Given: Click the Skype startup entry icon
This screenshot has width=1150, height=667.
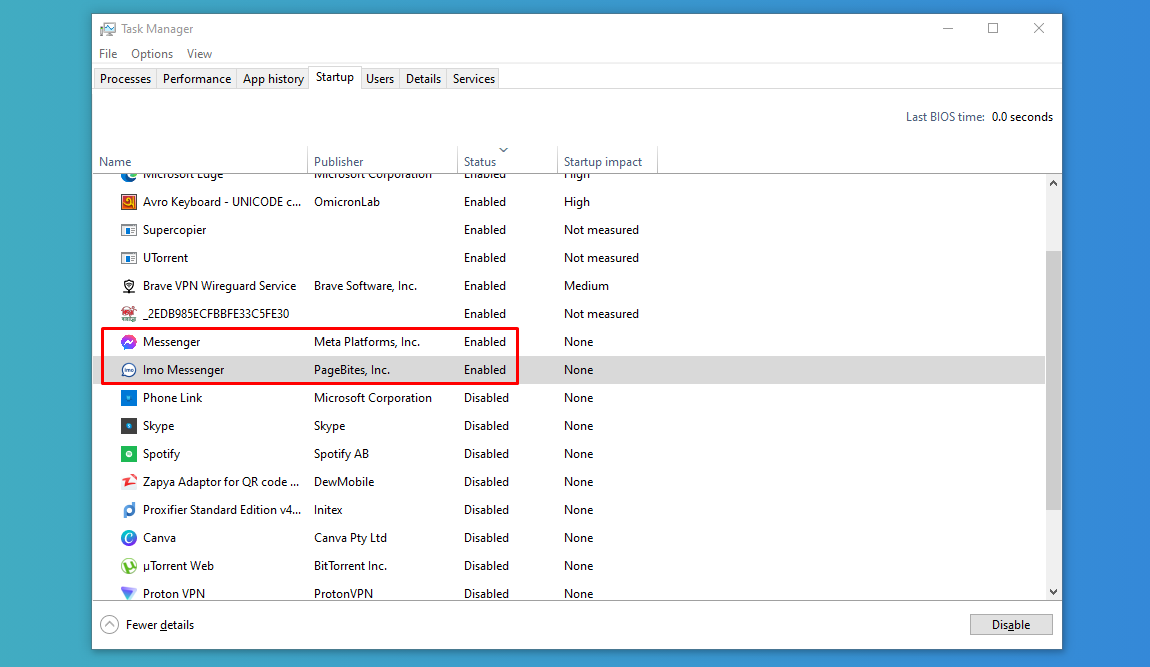Looking at the screenshot, I should click(128, 426).
